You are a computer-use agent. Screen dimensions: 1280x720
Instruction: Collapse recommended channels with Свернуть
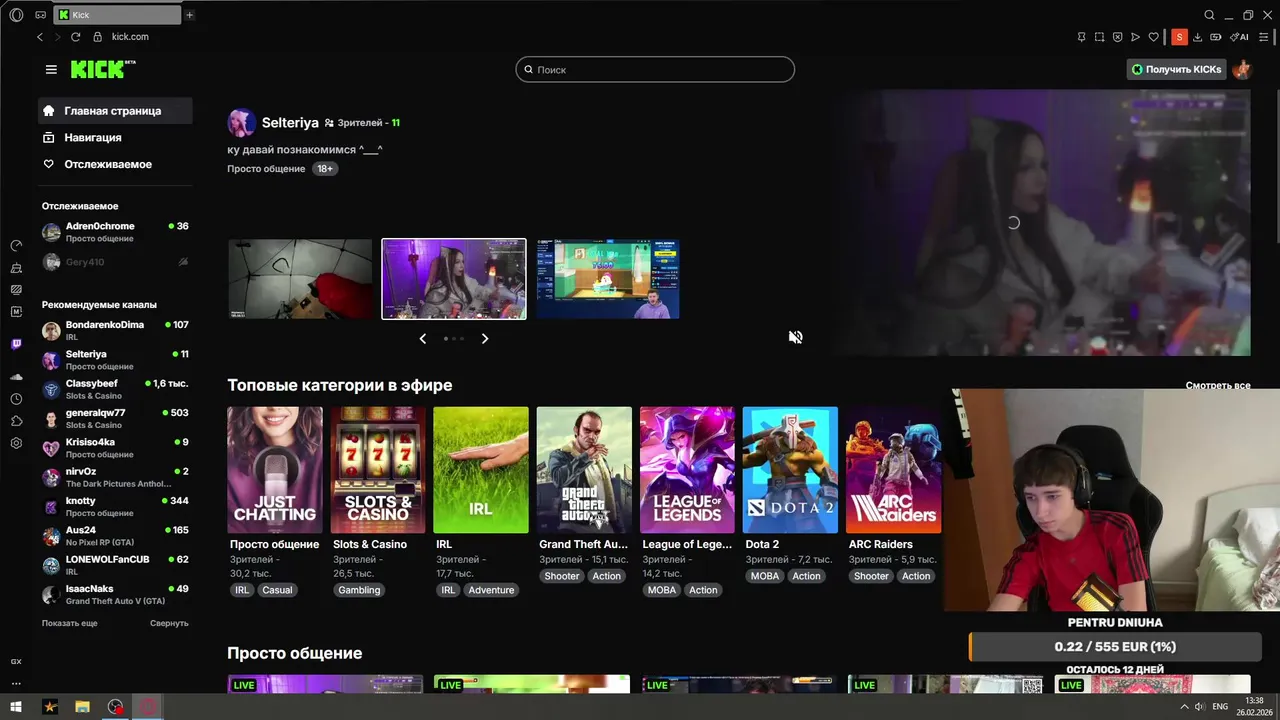pyautogui.click(x=169, y=623)
